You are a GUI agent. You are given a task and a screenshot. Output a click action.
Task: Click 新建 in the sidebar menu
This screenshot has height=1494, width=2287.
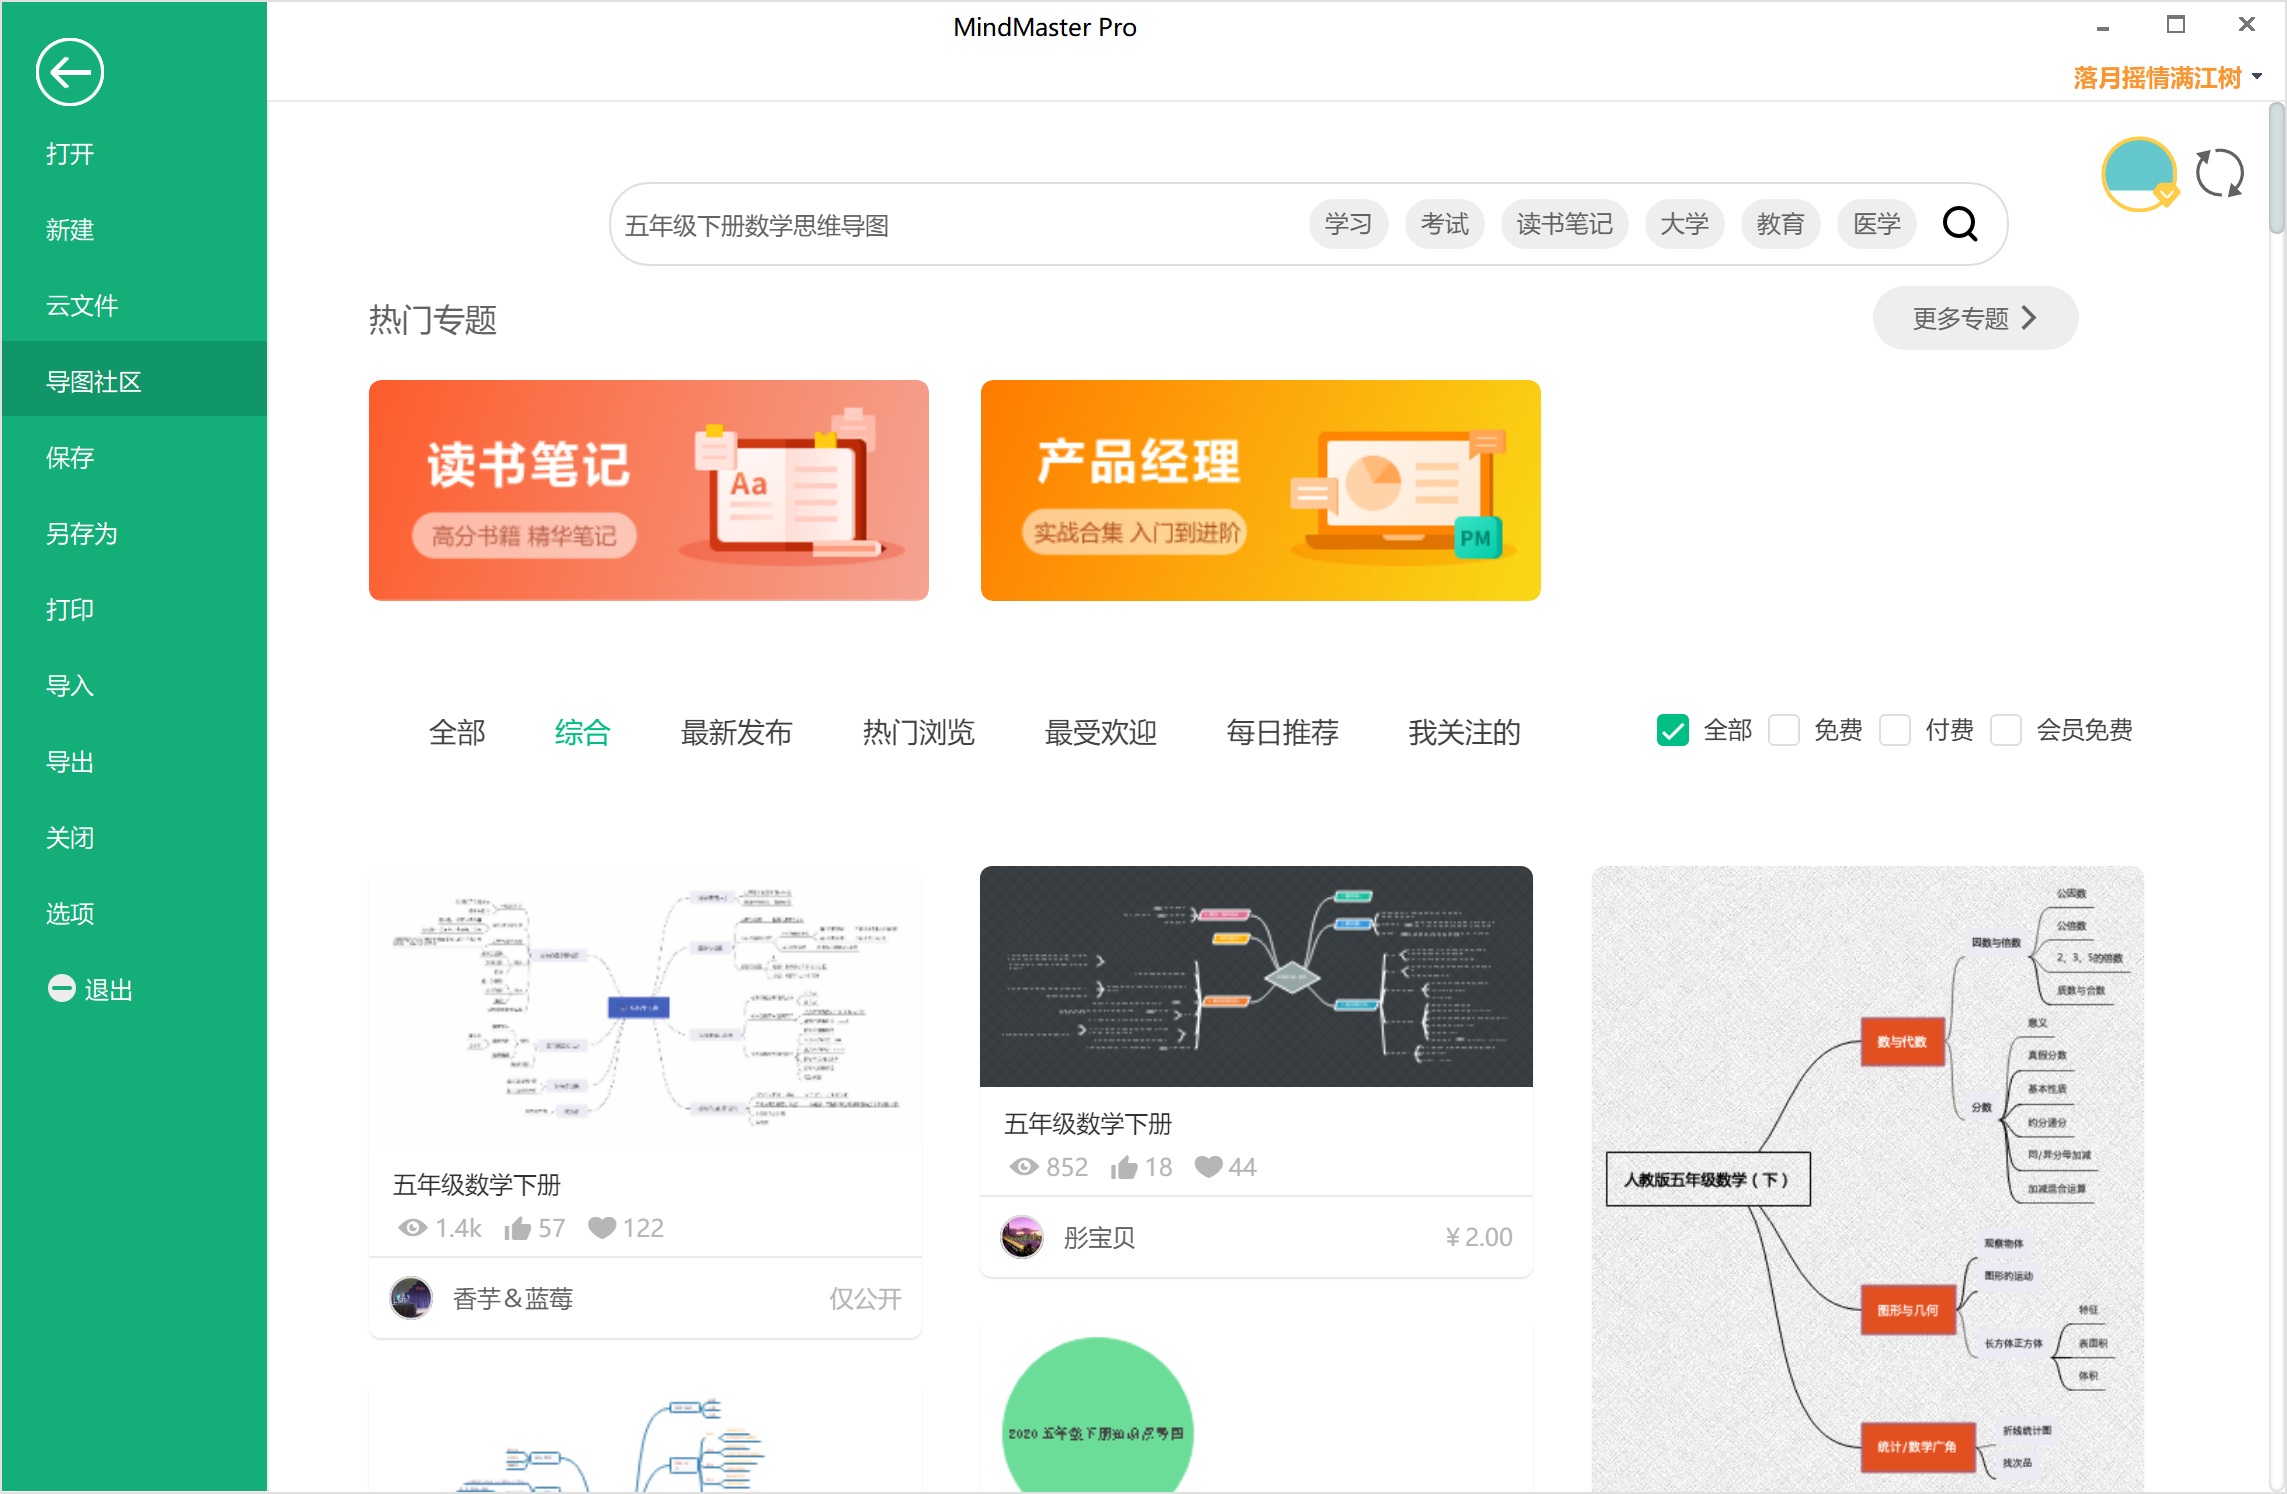click(x=134, y=230)
